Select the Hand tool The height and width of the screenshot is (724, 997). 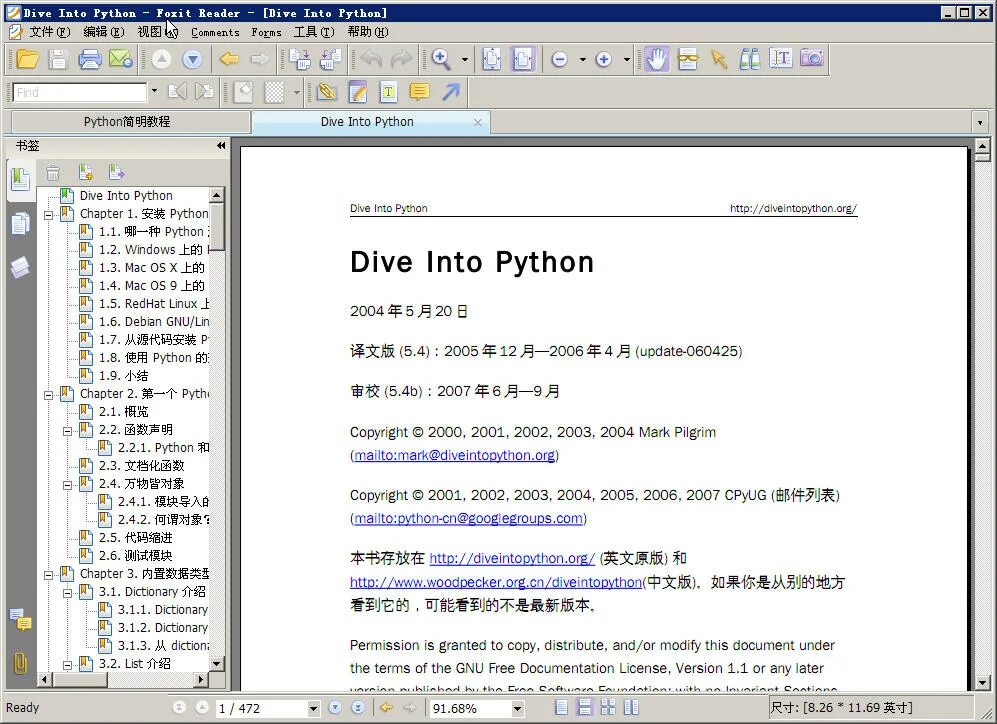point(657,59)
